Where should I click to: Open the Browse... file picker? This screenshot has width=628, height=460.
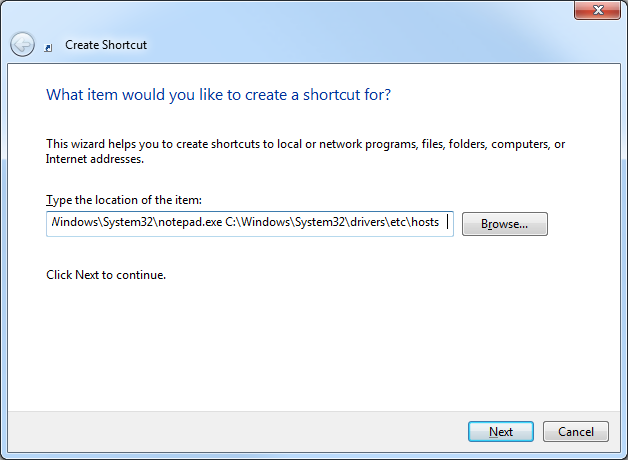pyautogui.click(x=505, y=224)
